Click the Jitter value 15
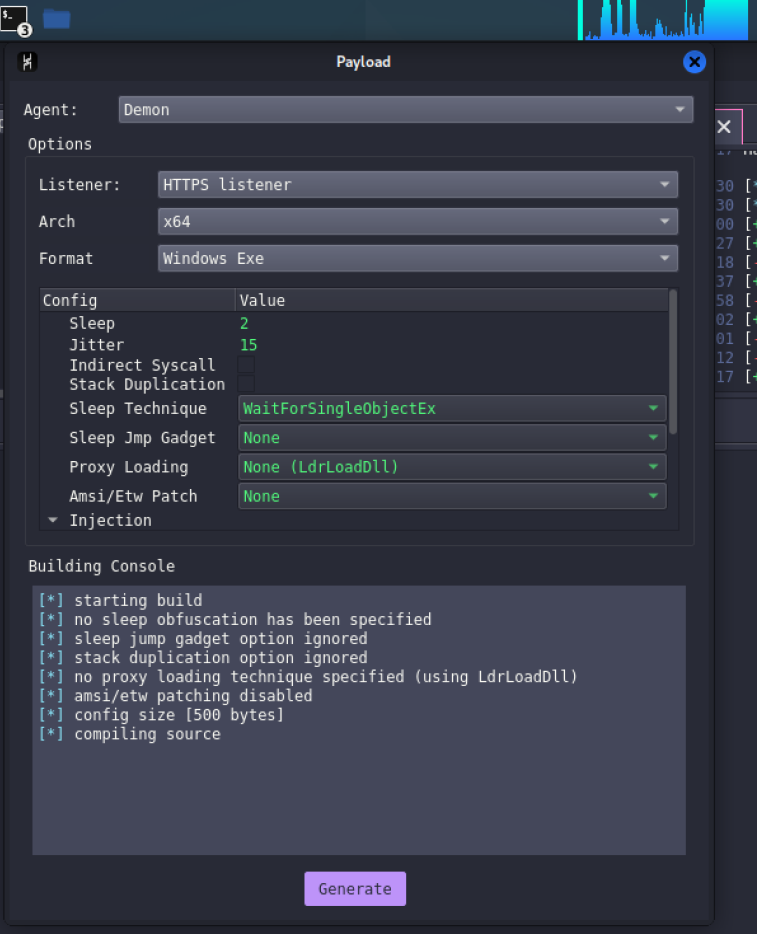The width and height of the screenshot is (757, 934). tap(248, 345)
